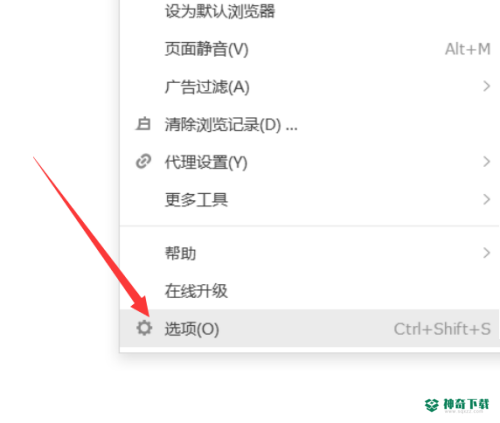The width and height of the screenshot is (500, 423).
Task: Expand the 广告过滤(A) submenu arrow
Action: (487, 86)
